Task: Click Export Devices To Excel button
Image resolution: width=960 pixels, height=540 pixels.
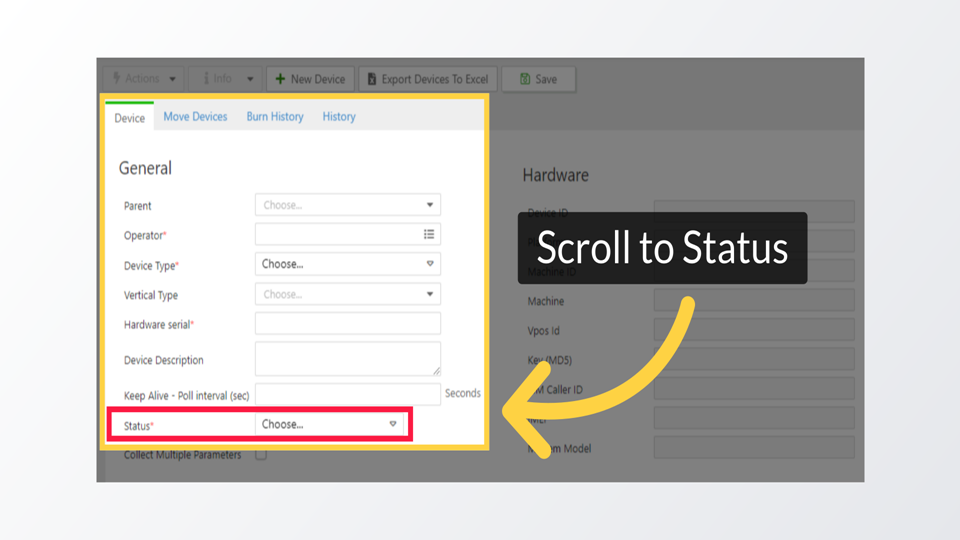Action: pos(428,79)
